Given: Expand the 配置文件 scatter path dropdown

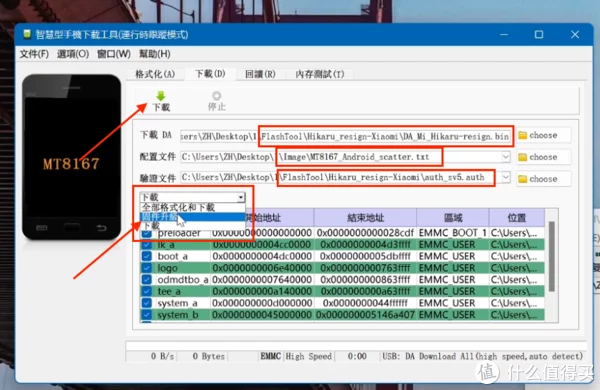Looking at the screenshot, I should click(505, 157).
